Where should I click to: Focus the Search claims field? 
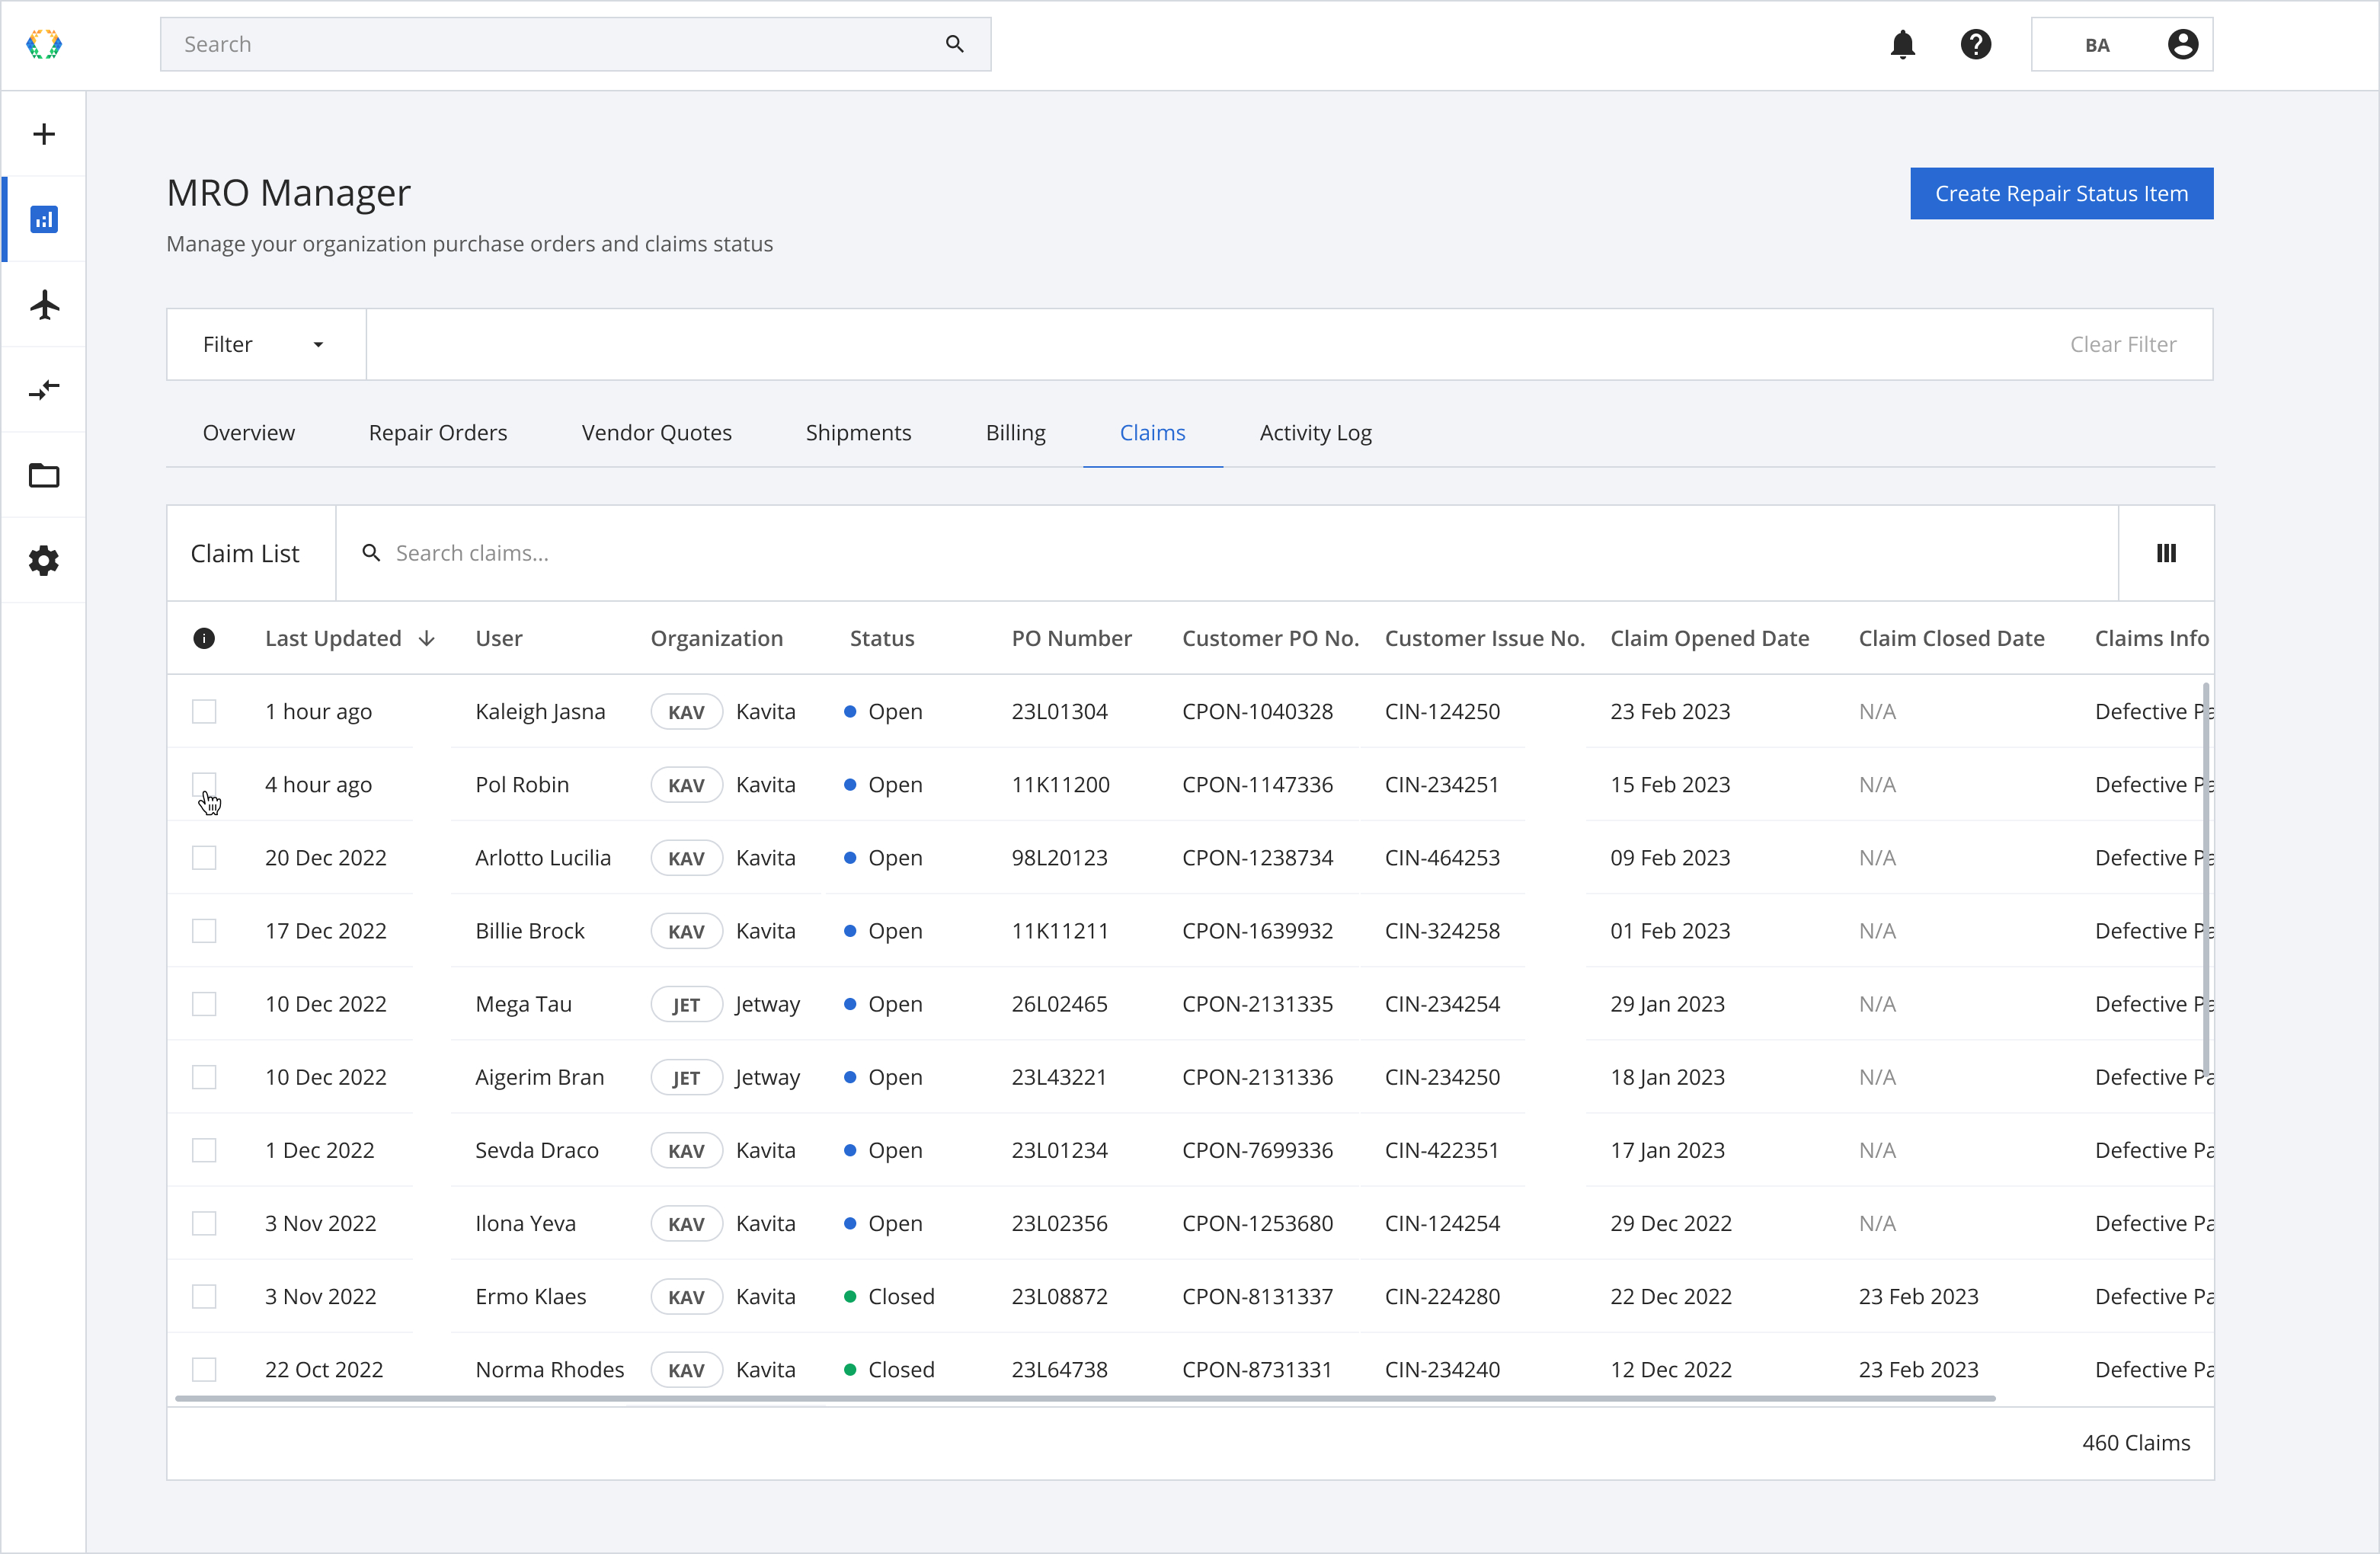click(x=1227, y=553)
